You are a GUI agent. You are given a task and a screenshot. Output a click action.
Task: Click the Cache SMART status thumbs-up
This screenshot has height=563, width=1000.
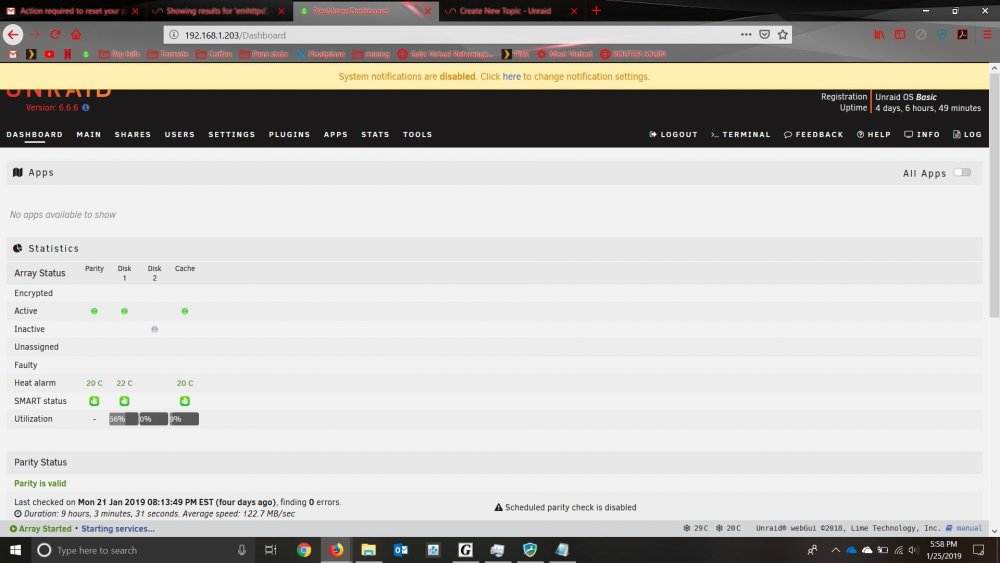(x=185, y=401)
